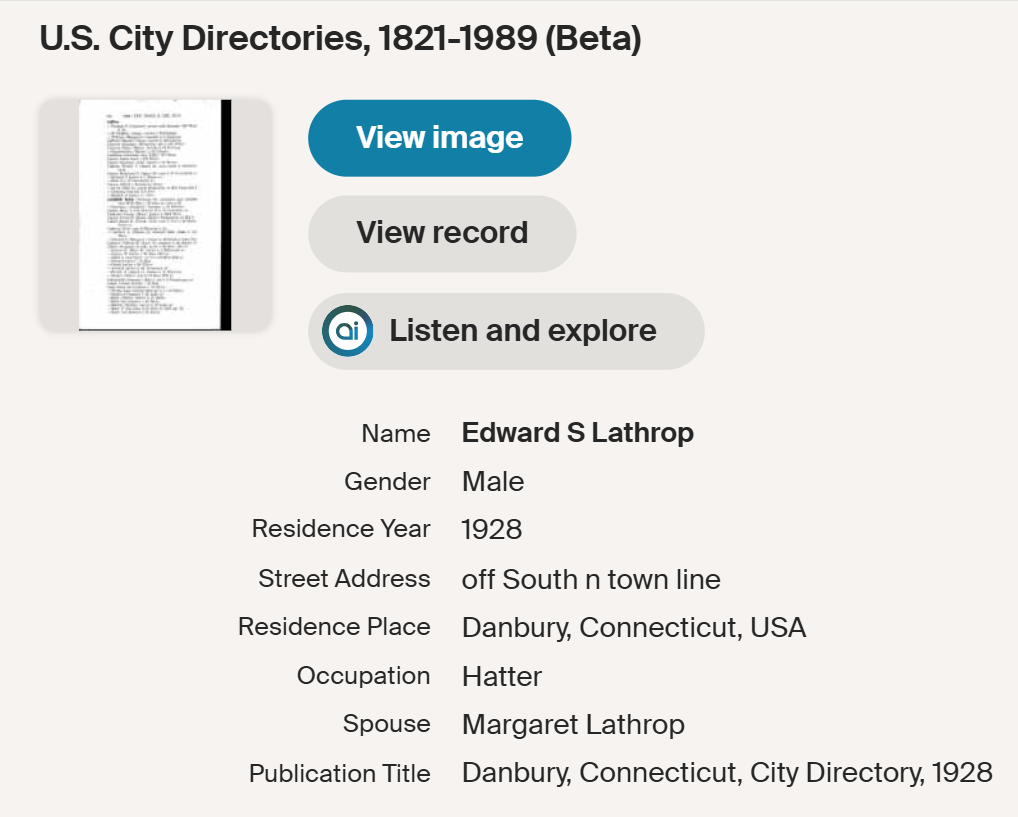
Task: Click the Street Address label
Action: click(x=344, y=579)
